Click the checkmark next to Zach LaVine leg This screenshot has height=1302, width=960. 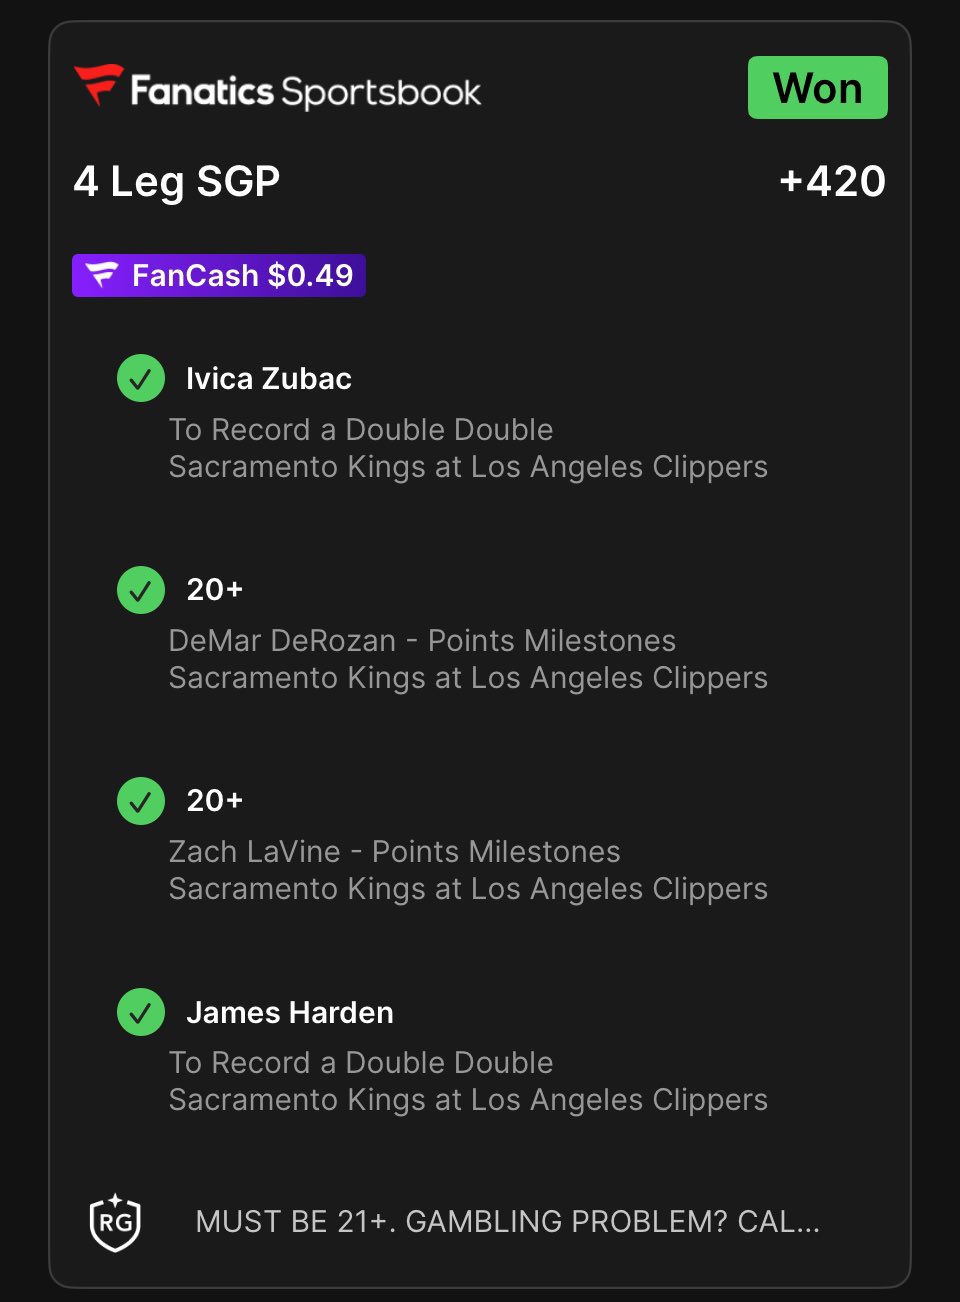141,801
